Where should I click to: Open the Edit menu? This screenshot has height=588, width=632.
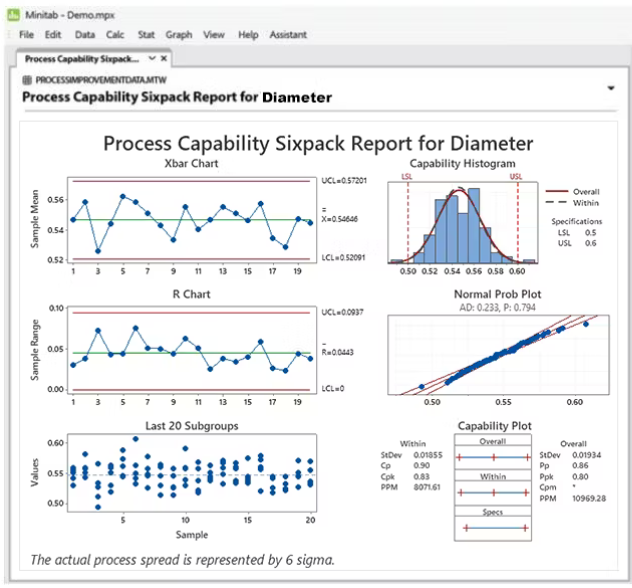54,35
